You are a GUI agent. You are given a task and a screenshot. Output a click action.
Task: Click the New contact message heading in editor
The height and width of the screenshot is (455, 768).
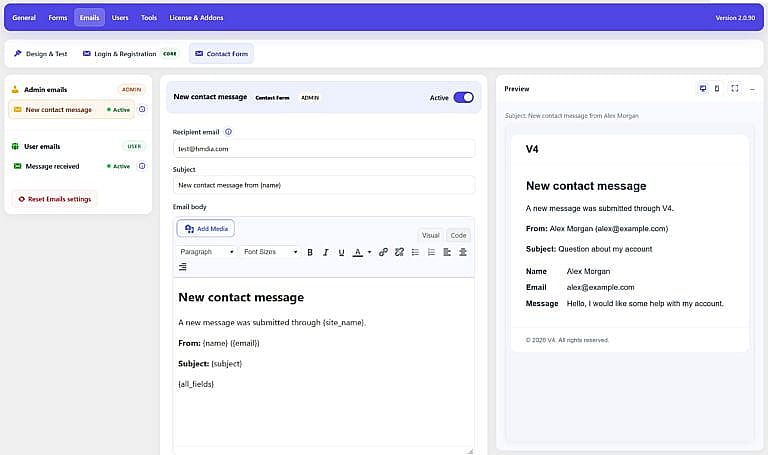point(241,298)
